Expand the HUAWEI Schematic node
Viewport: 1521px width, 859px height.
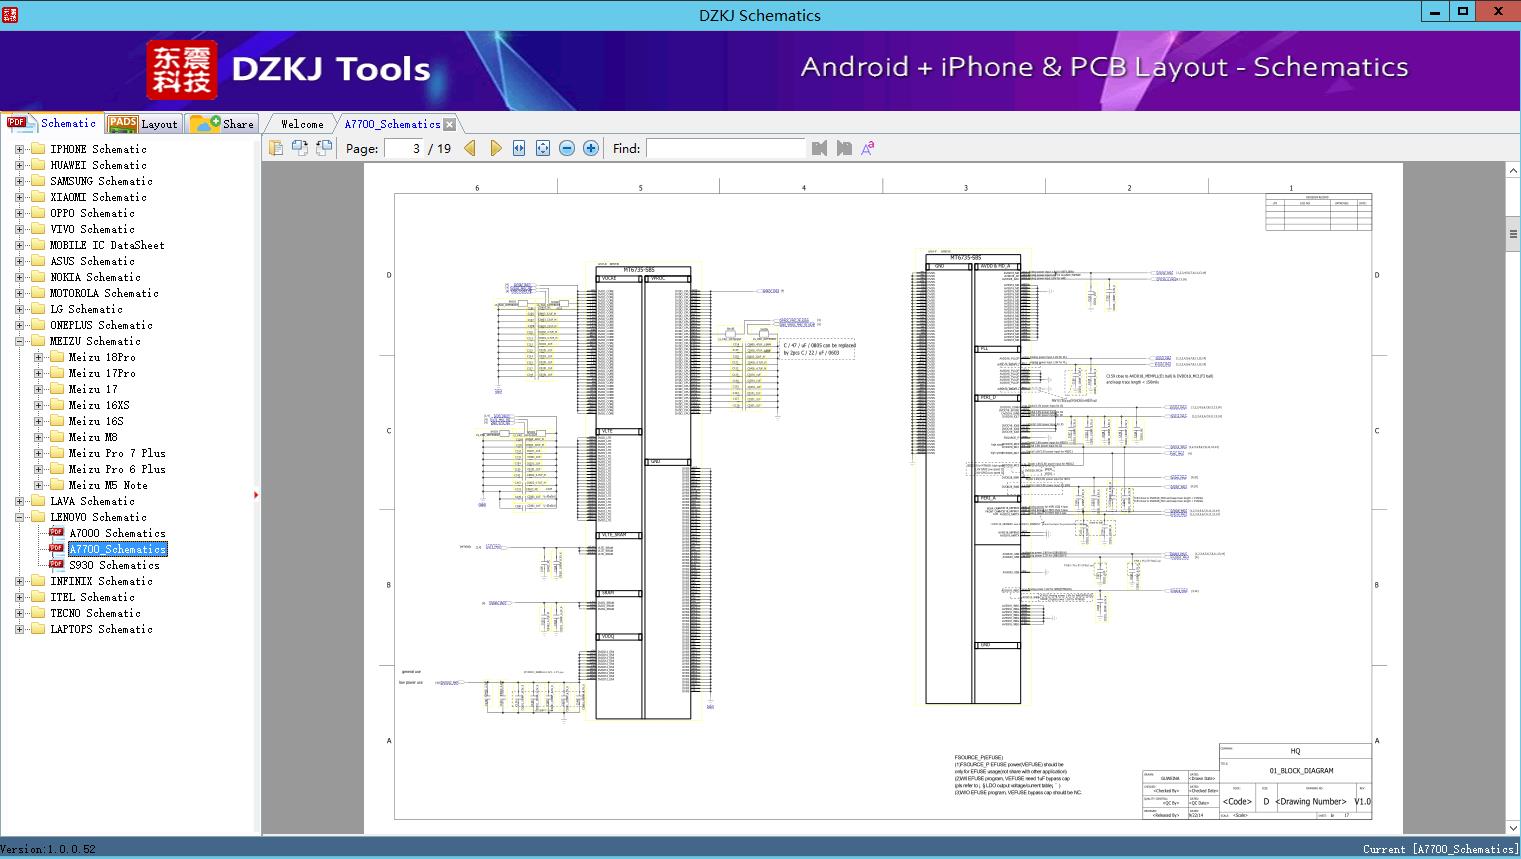[19, 165]
